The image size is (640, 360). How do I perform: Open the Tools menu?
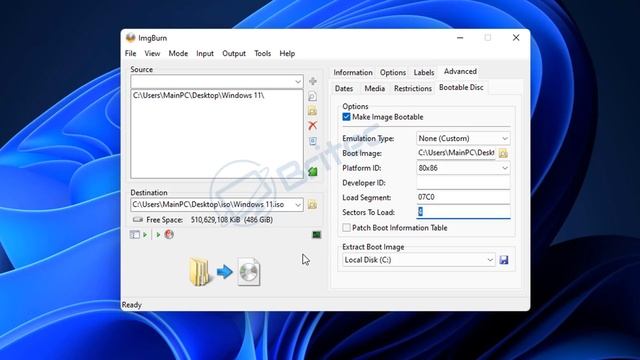(x=262, y=53)
